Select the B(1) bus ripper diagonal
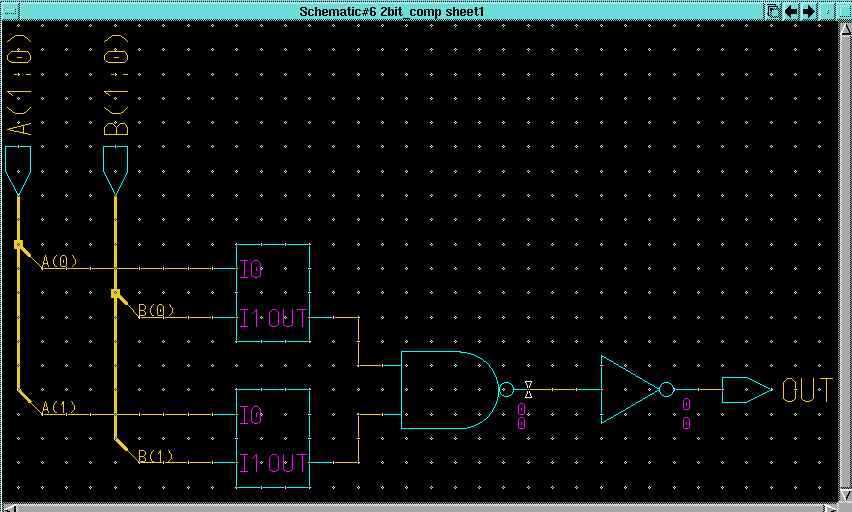The width and height of the screenshot is (852, 512). coord(127,450)
